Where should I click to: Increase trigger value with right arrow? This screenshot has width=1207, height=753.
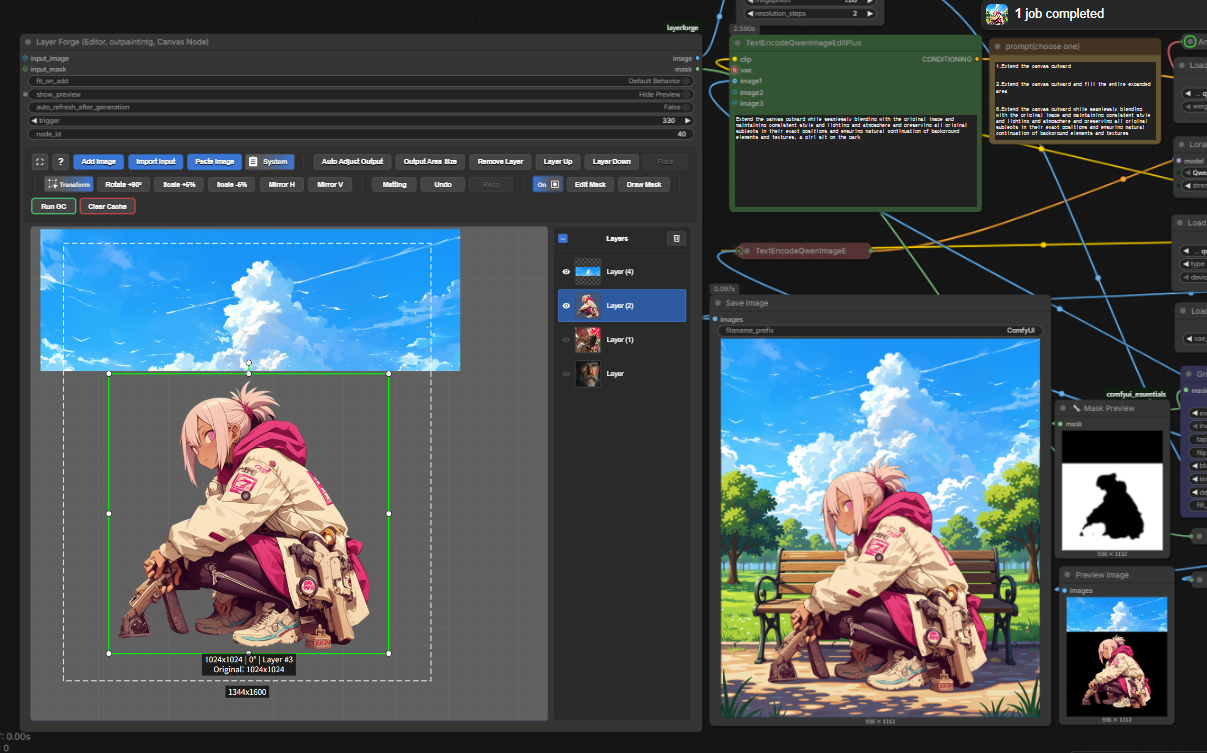[x=687, y=120]
